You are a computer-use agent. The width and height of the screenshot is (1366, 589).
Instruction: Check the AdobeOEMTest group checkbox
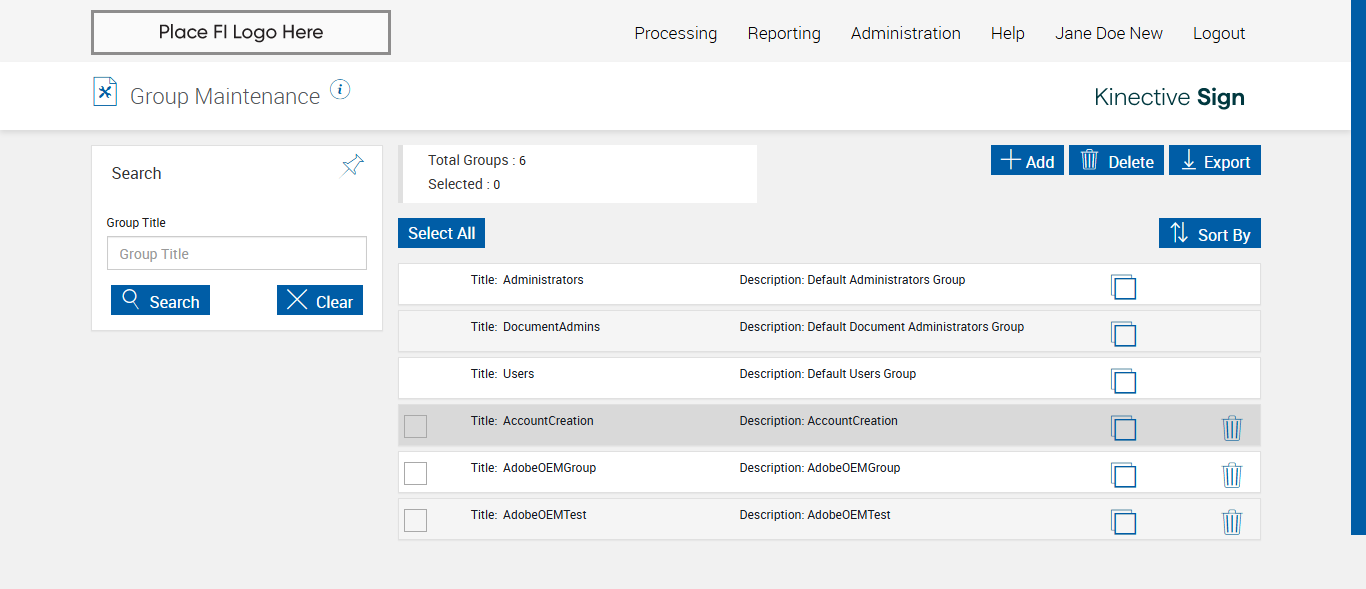pos(415,520)
